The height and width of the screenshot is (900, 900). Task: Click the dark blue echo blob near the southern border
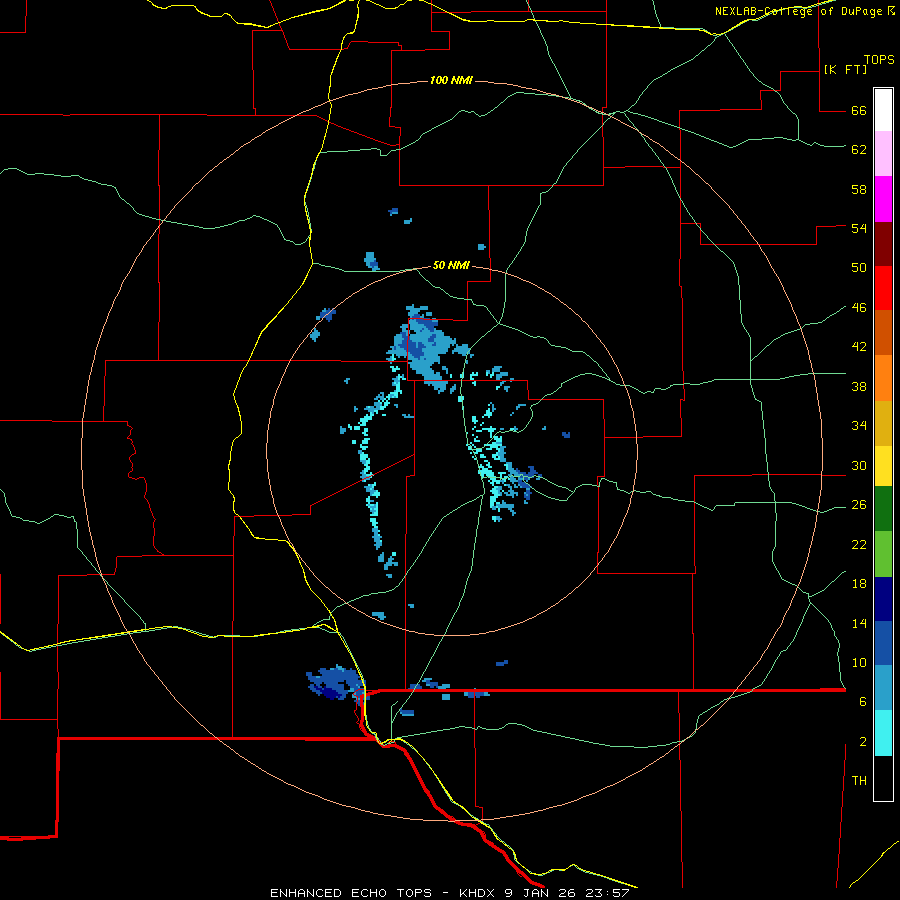pos(335,682)
